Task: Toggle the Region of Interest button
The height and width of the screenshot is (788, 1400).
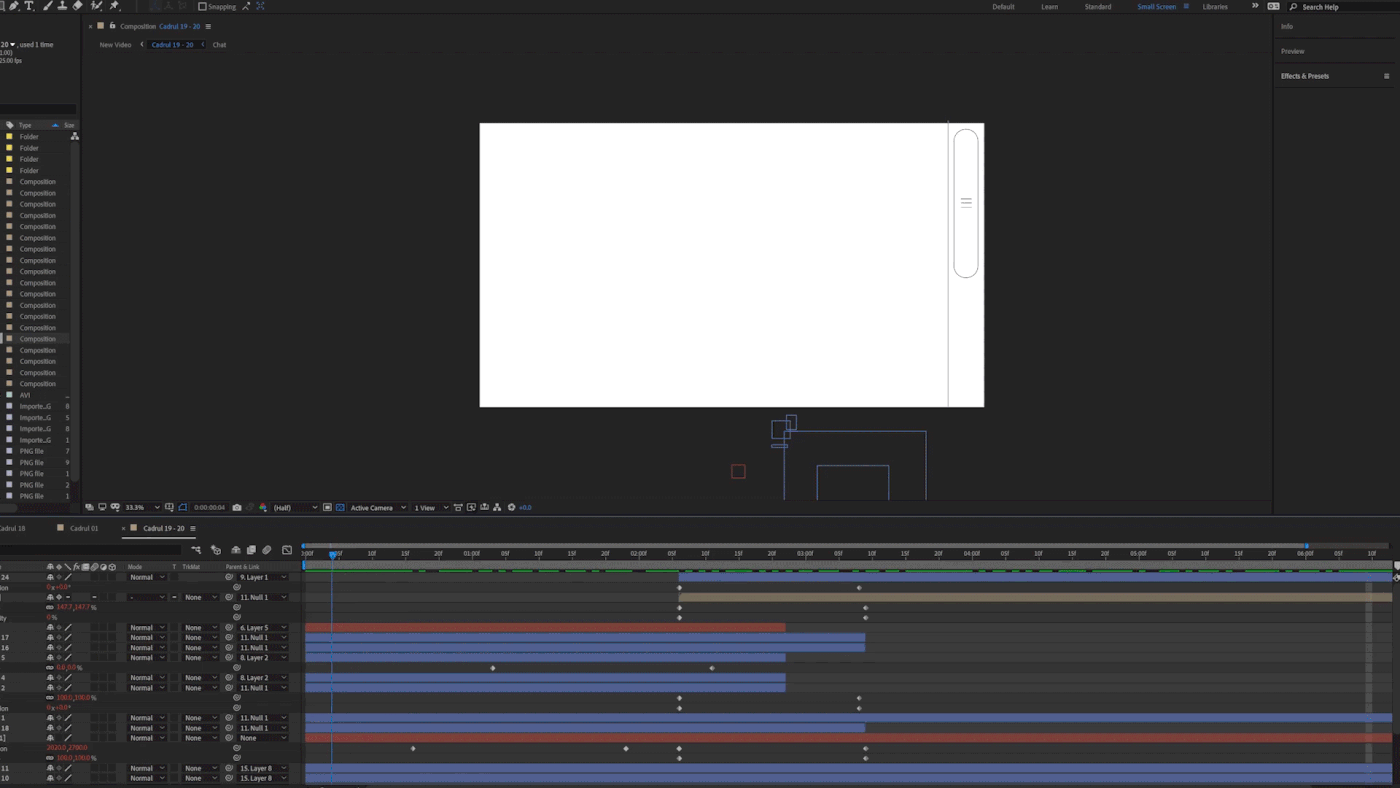Action: pos(327,508)
